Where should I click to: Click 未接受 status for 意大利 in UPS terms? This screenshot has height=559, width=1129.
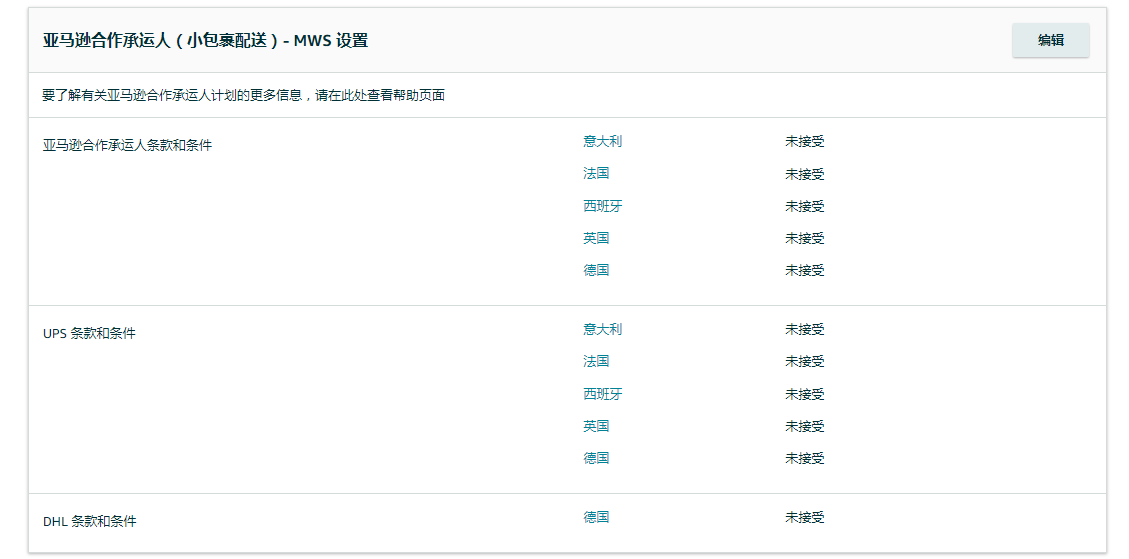pos(804,329)
